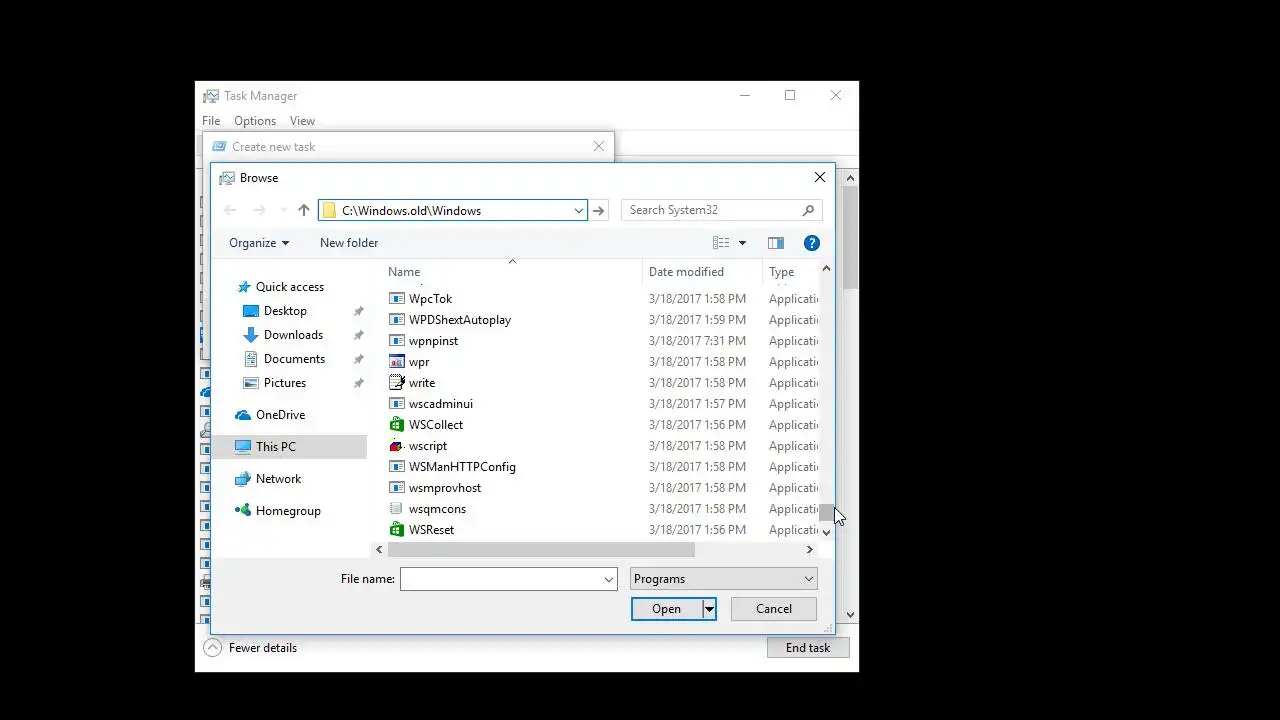Open the Programs file type dropdown
The width and height of the screenshot is (1280, 720).
point(724,579)
